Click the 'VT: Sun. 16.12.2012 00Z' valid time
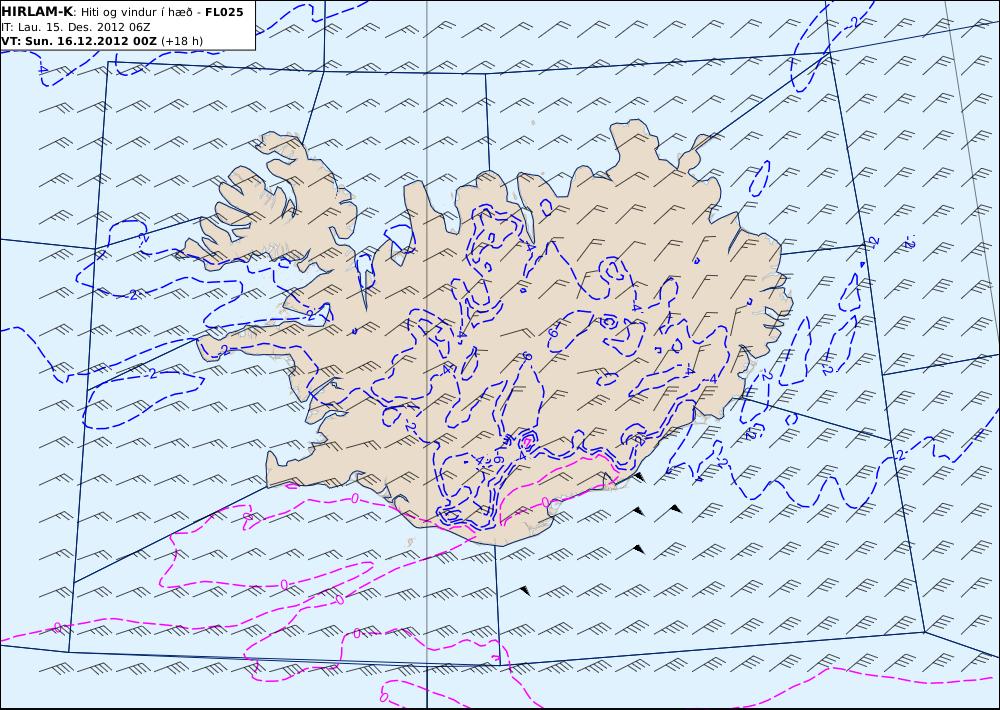 point(79,41)
